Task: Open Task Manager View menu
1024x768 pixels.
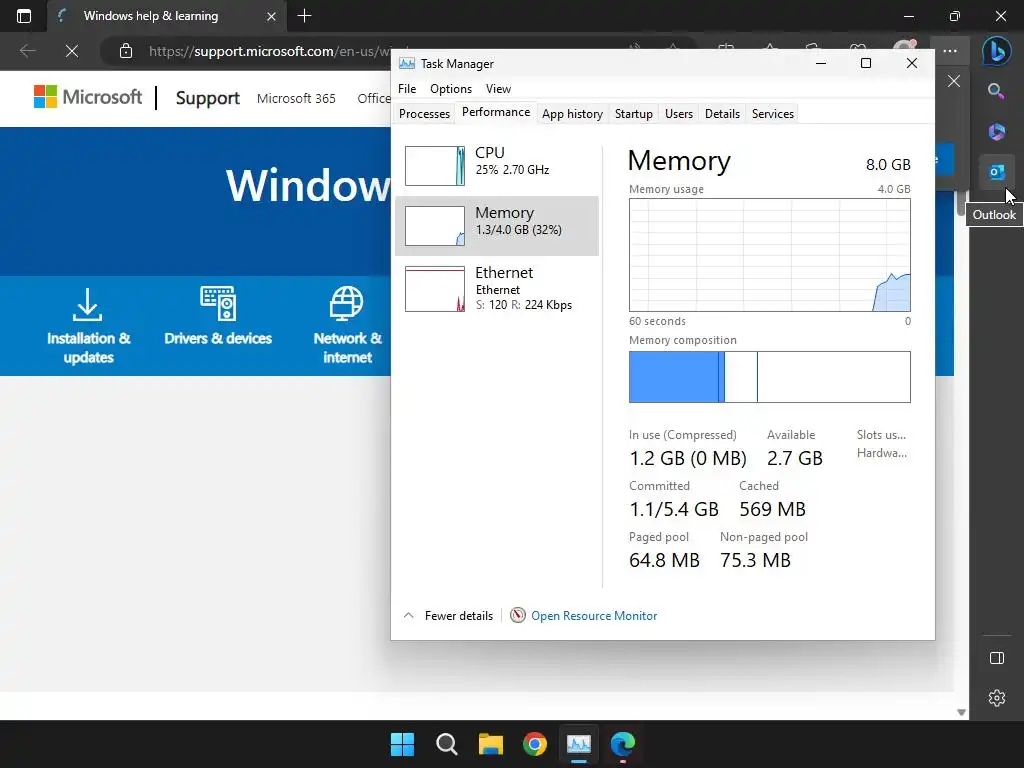Action: [498, 89]
